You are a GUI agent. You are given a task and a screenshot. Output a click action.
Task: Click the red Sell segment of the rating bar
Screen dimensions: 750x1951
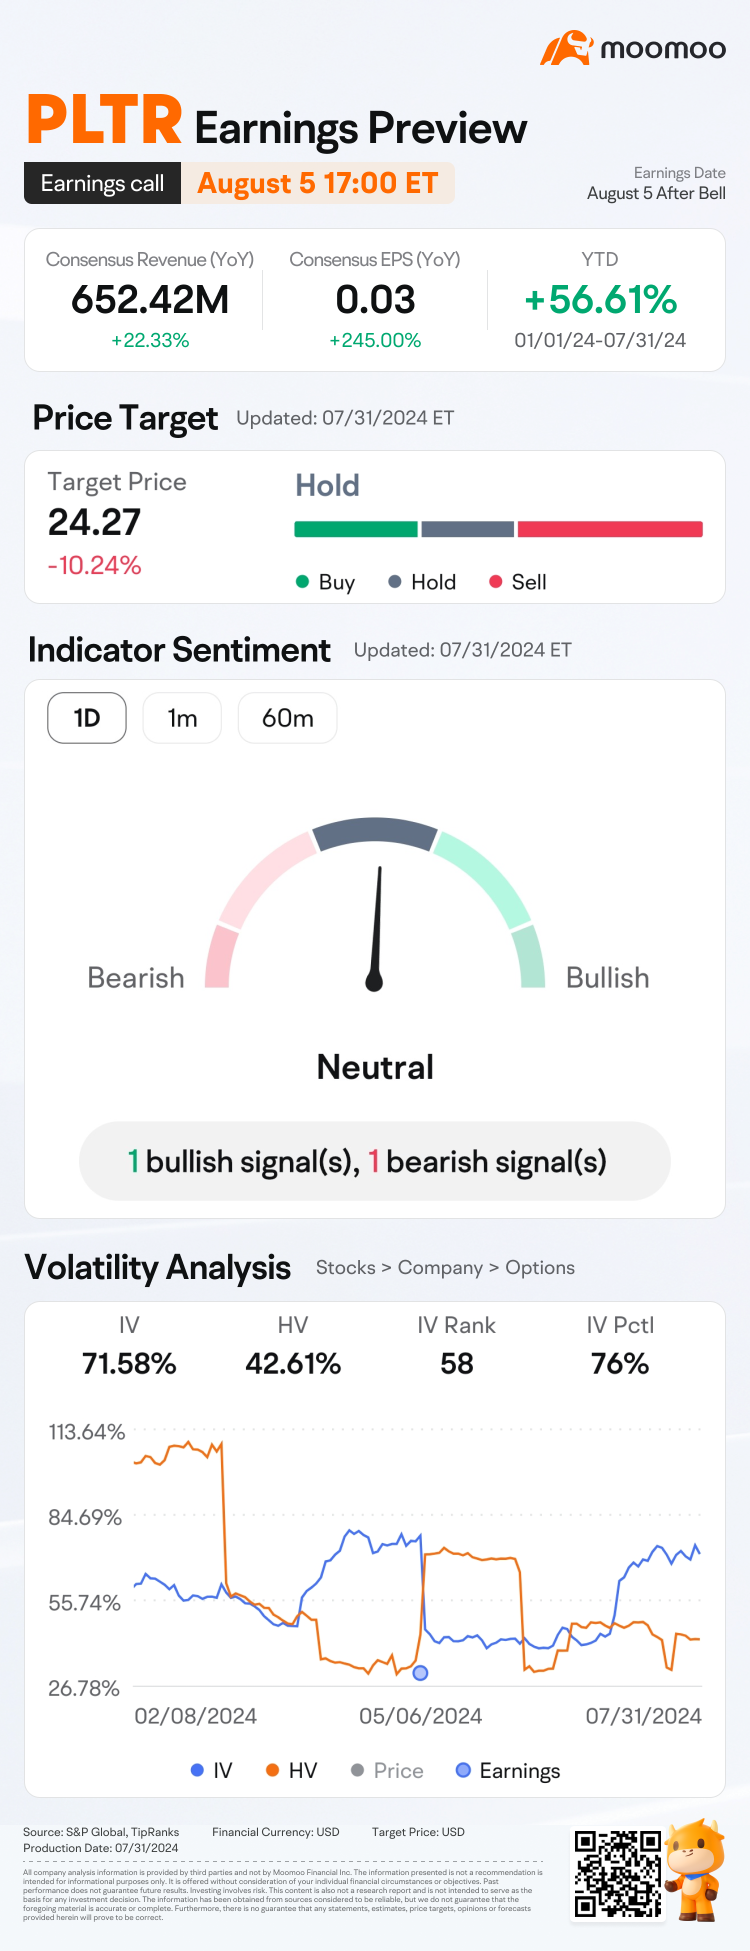[610, 529]
